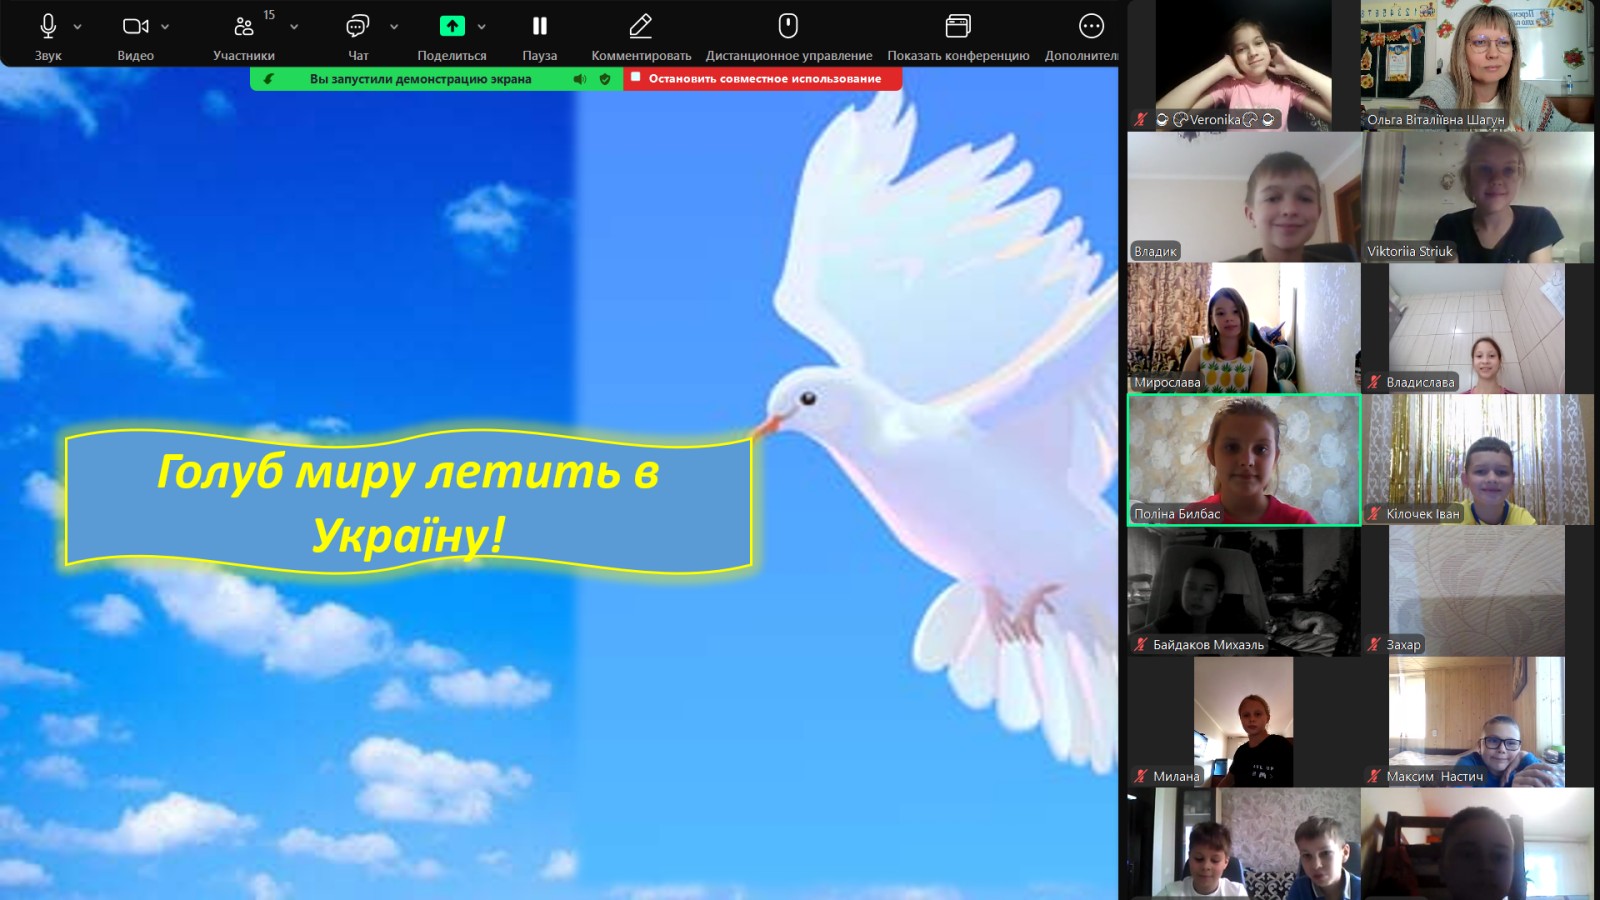Select Ольга Віталіївна Шагун video tile
Image resolution: width=1600 pixels, height=900 pixels.
pos(1477,65)
